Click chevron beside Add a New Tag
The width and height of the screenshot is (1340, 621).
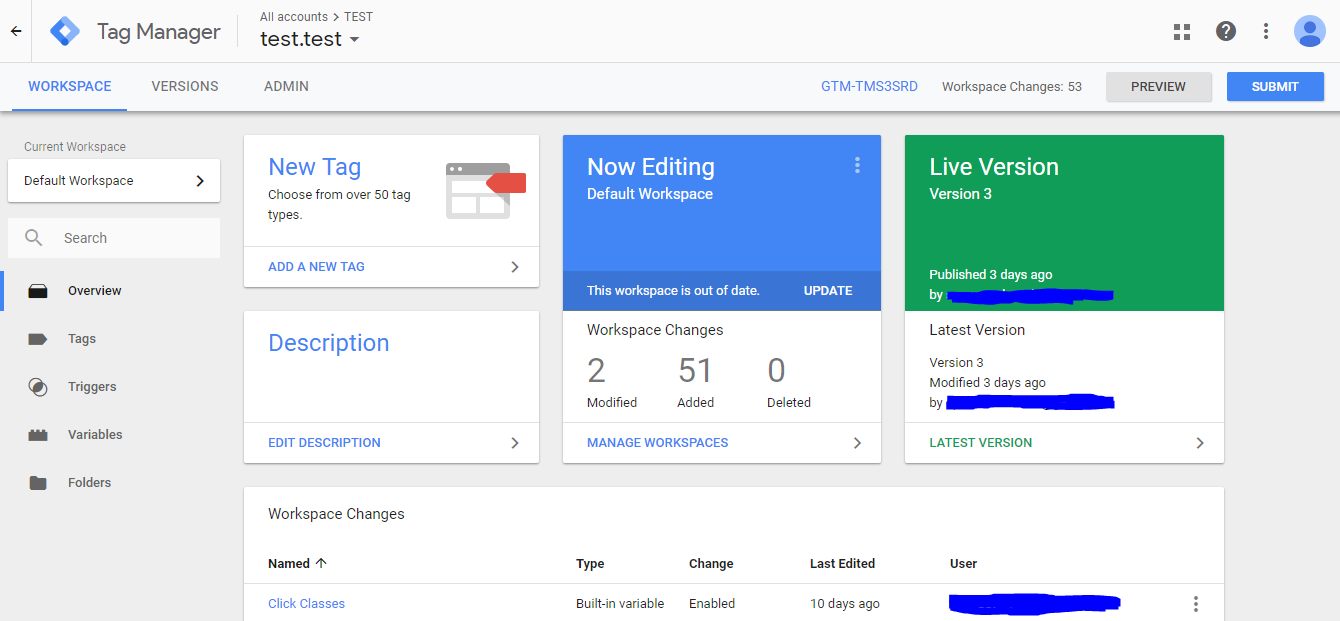tap(515, 267)
